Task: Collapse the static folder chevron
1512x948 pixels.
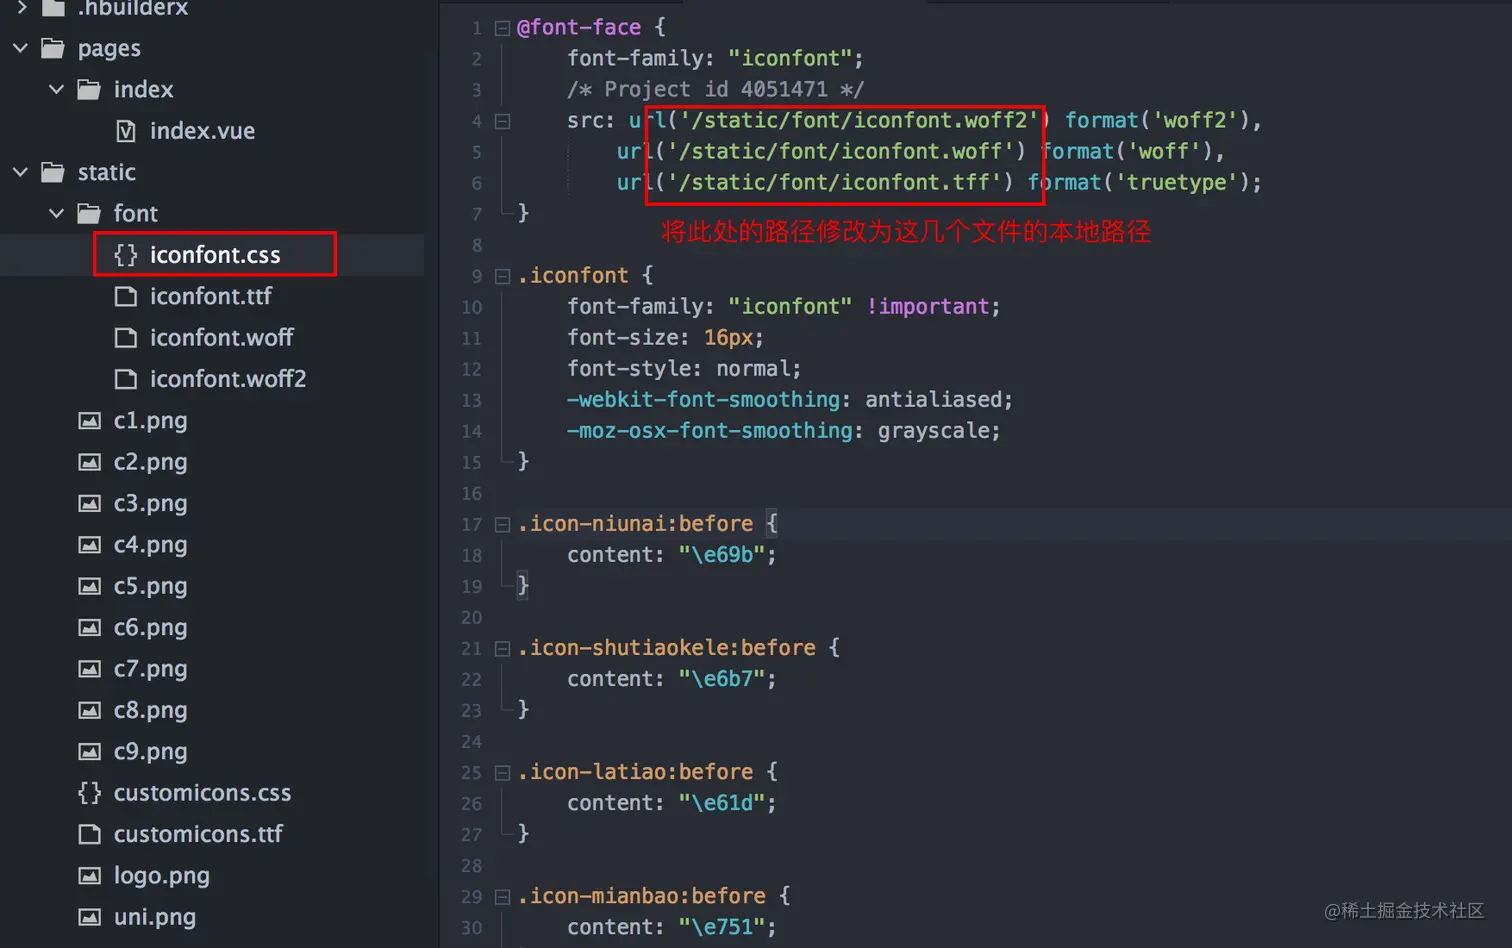Action: (x=21, y=172)
